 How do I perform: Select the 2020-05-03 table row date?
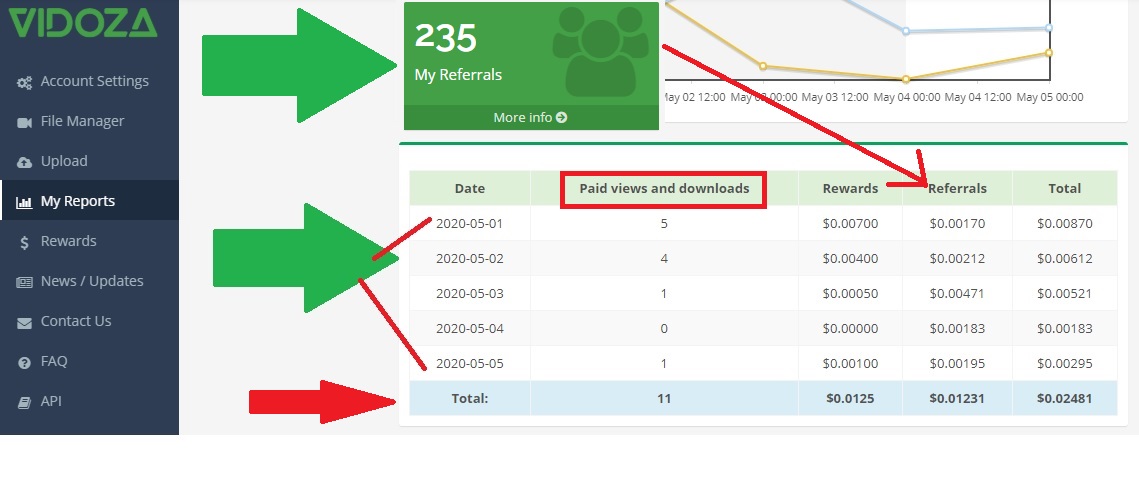469,293
